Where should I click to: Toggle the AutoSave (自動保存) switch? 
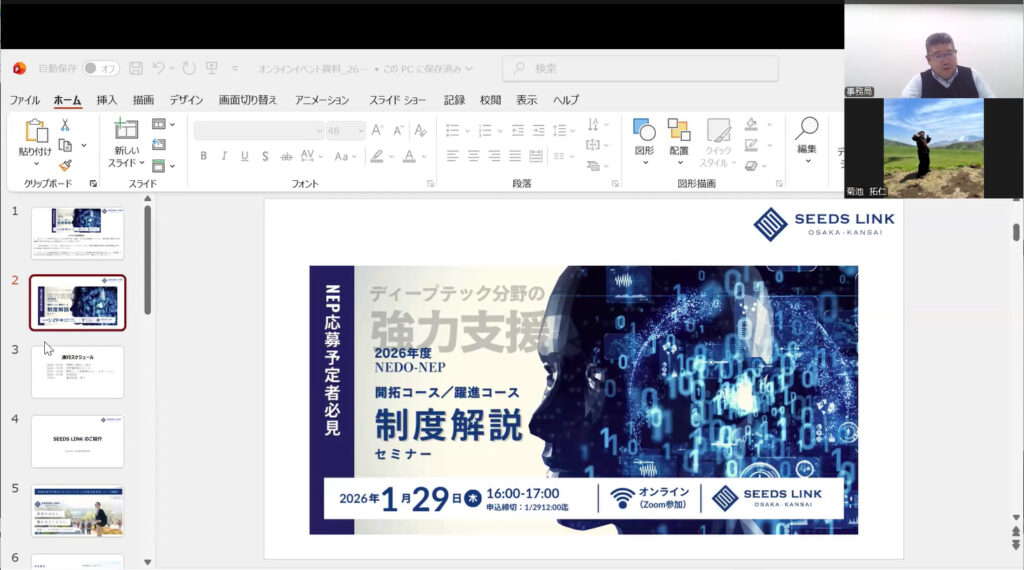(100, 68)
